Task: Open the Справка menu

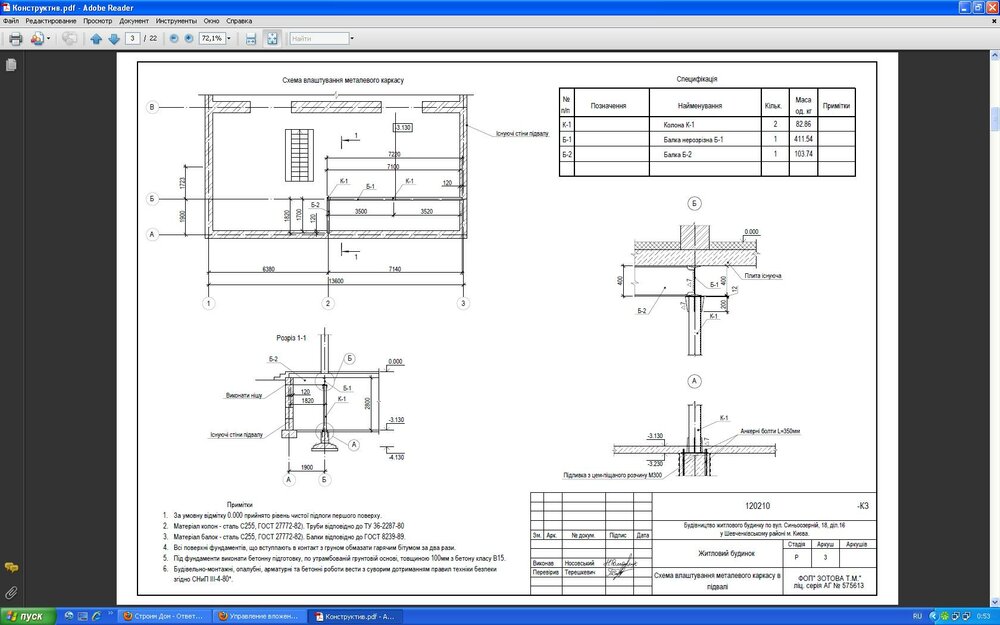Action: pyautogui.click(x=240, y=20)
